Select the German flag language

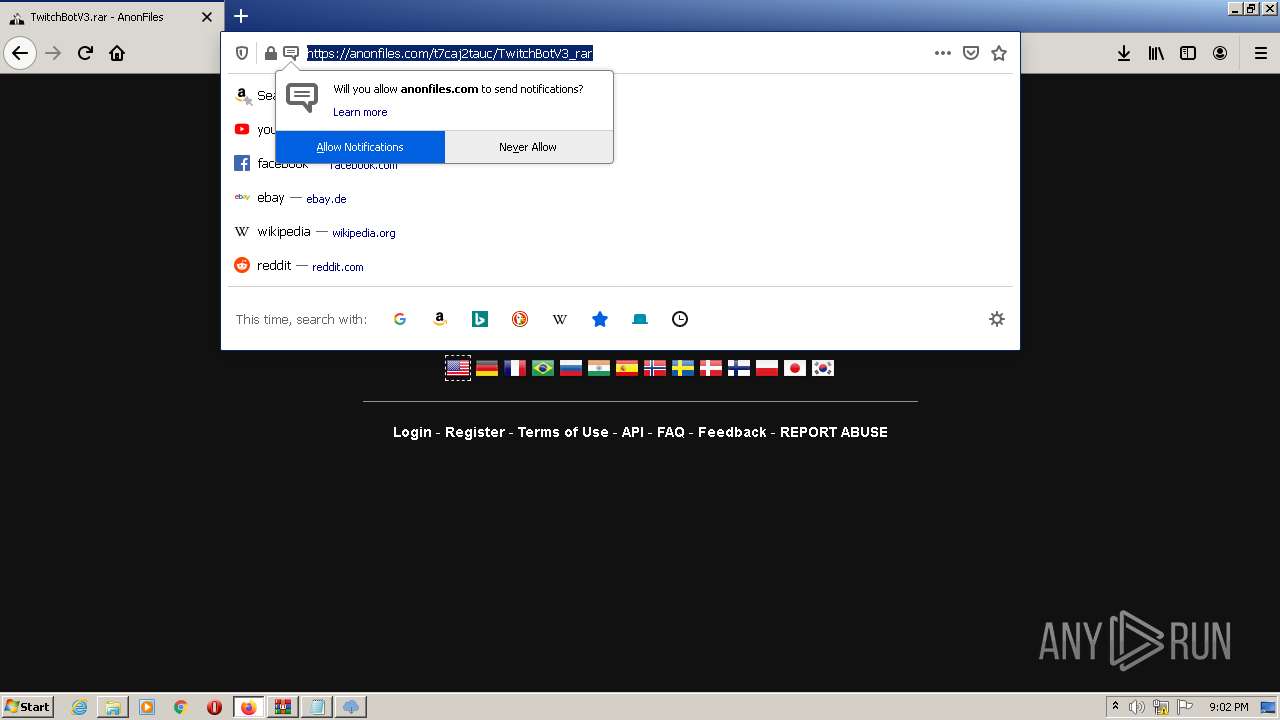pos(487,368)
